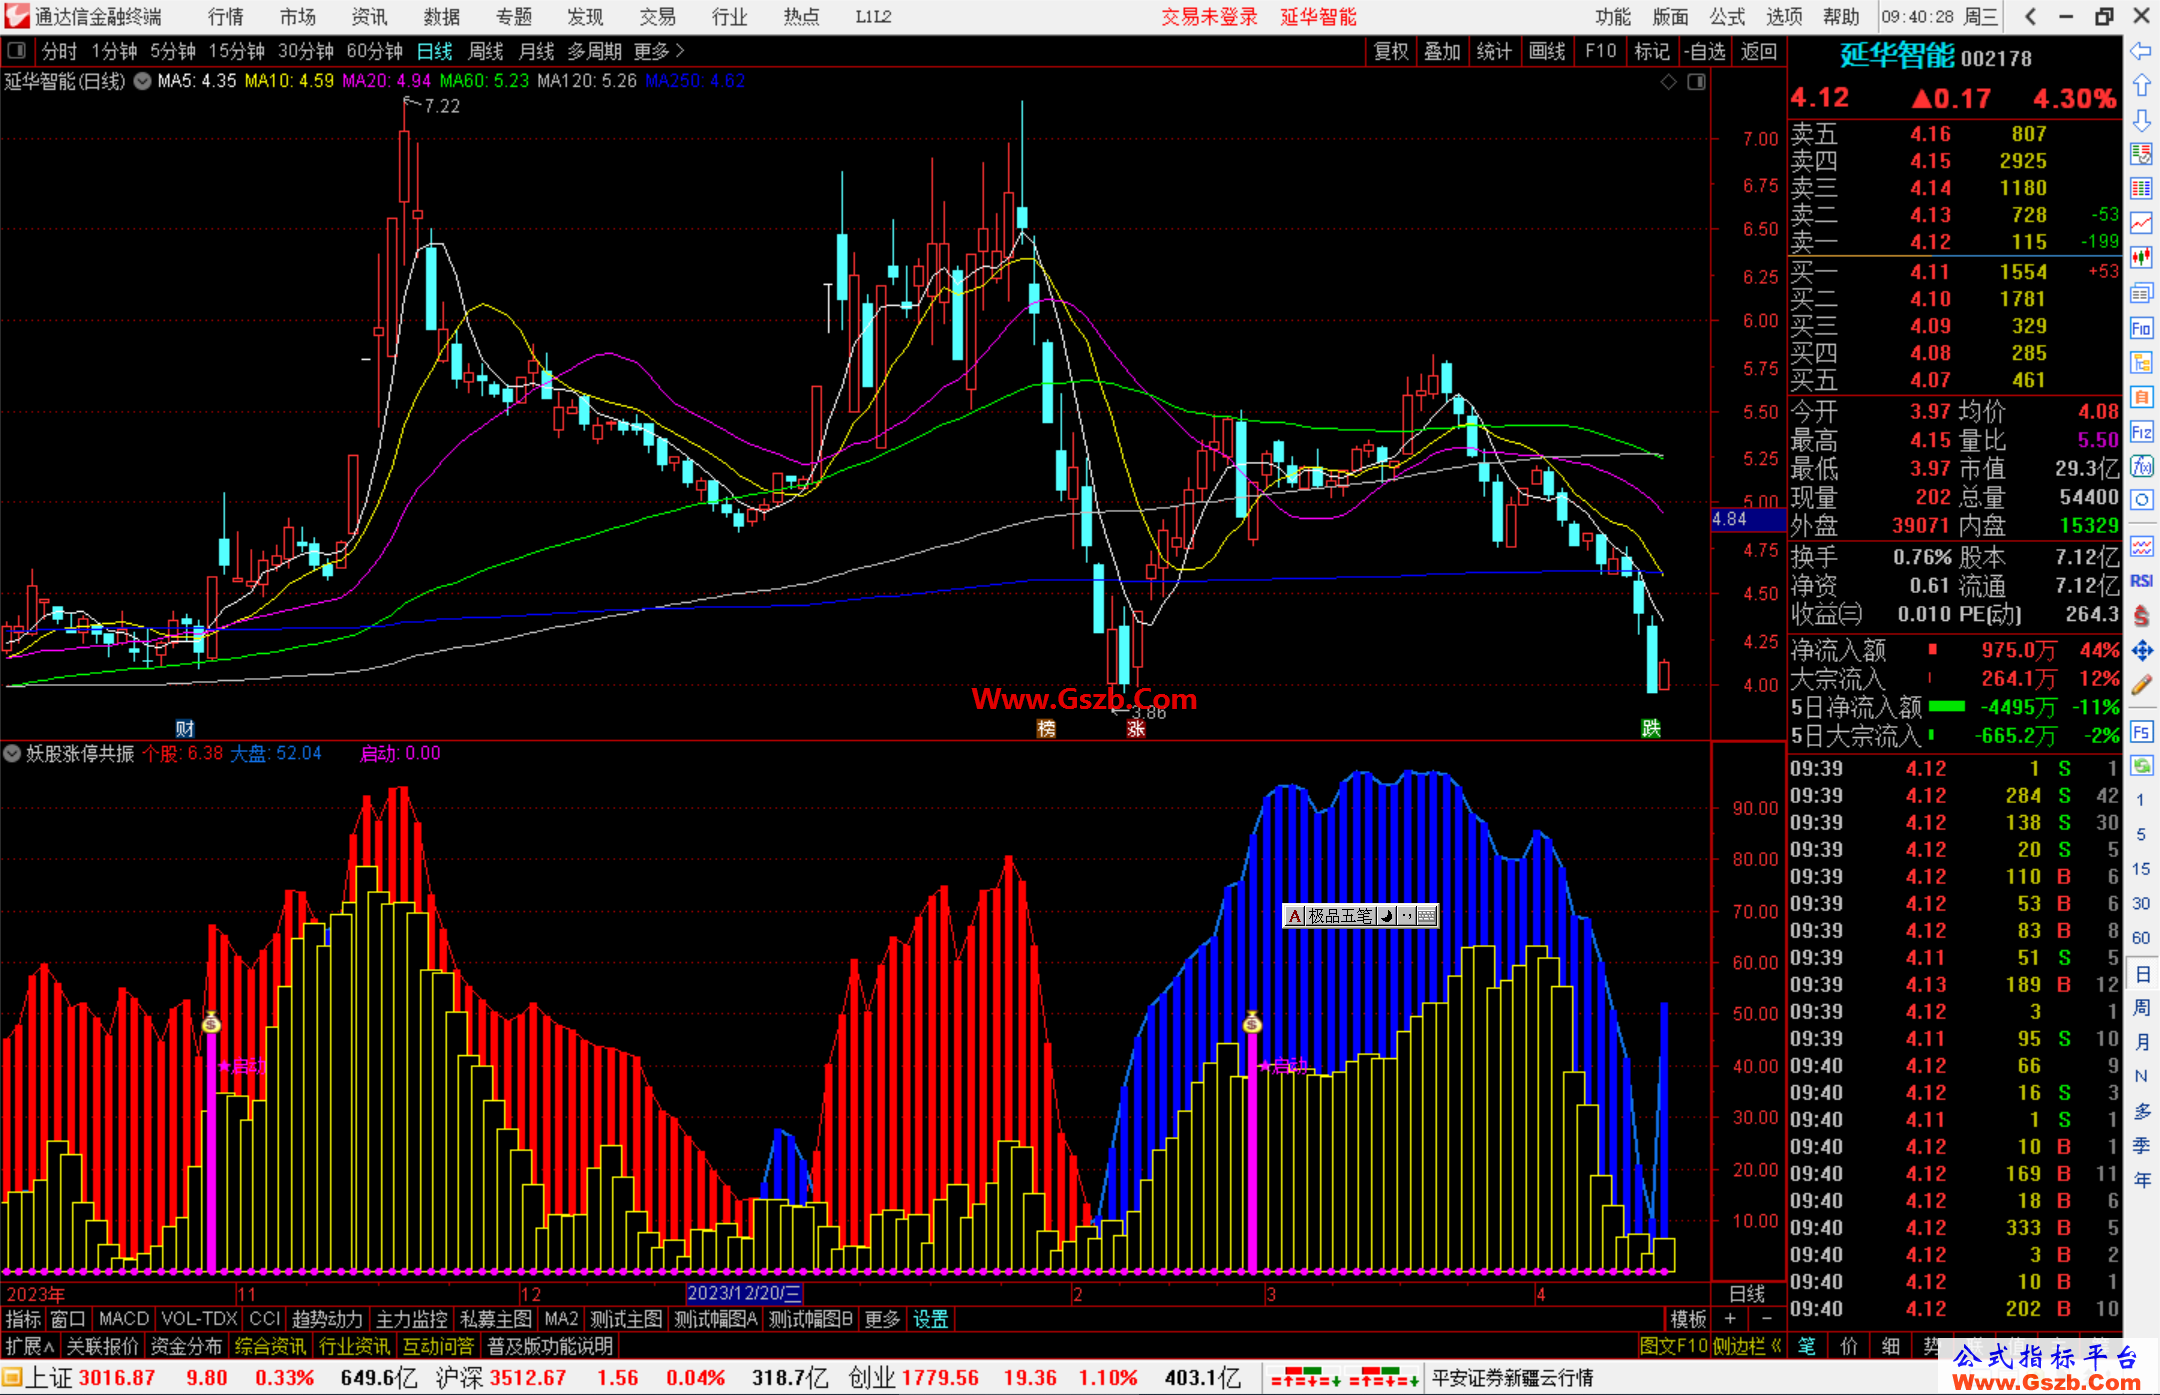
Task: Switch to the 1-minute period using sidebar '1'
Action: tap(2140, 800)
